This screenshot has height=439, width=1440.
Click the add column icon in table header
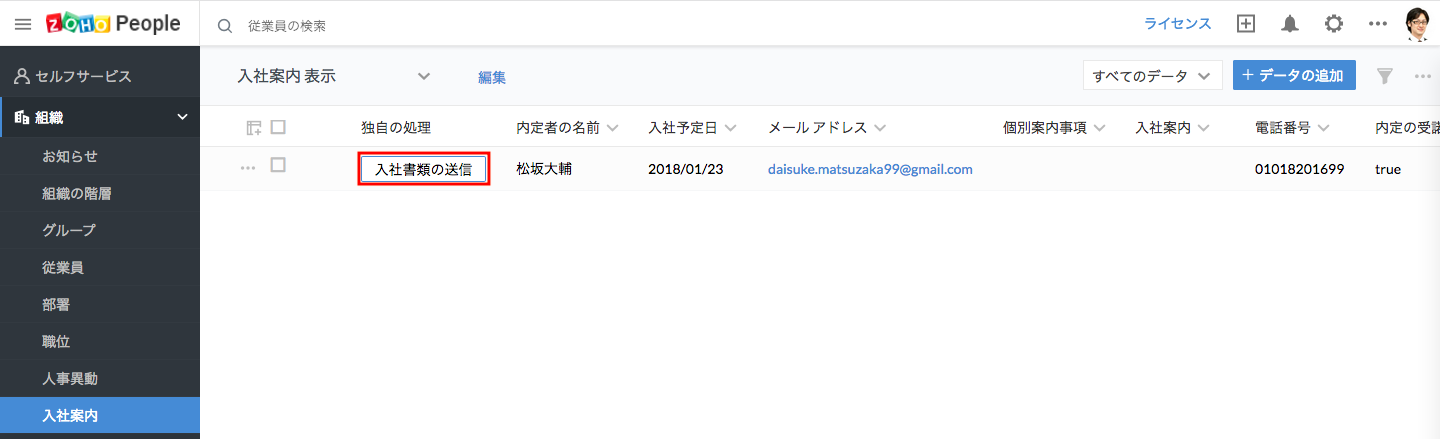[x=254, y=128]
